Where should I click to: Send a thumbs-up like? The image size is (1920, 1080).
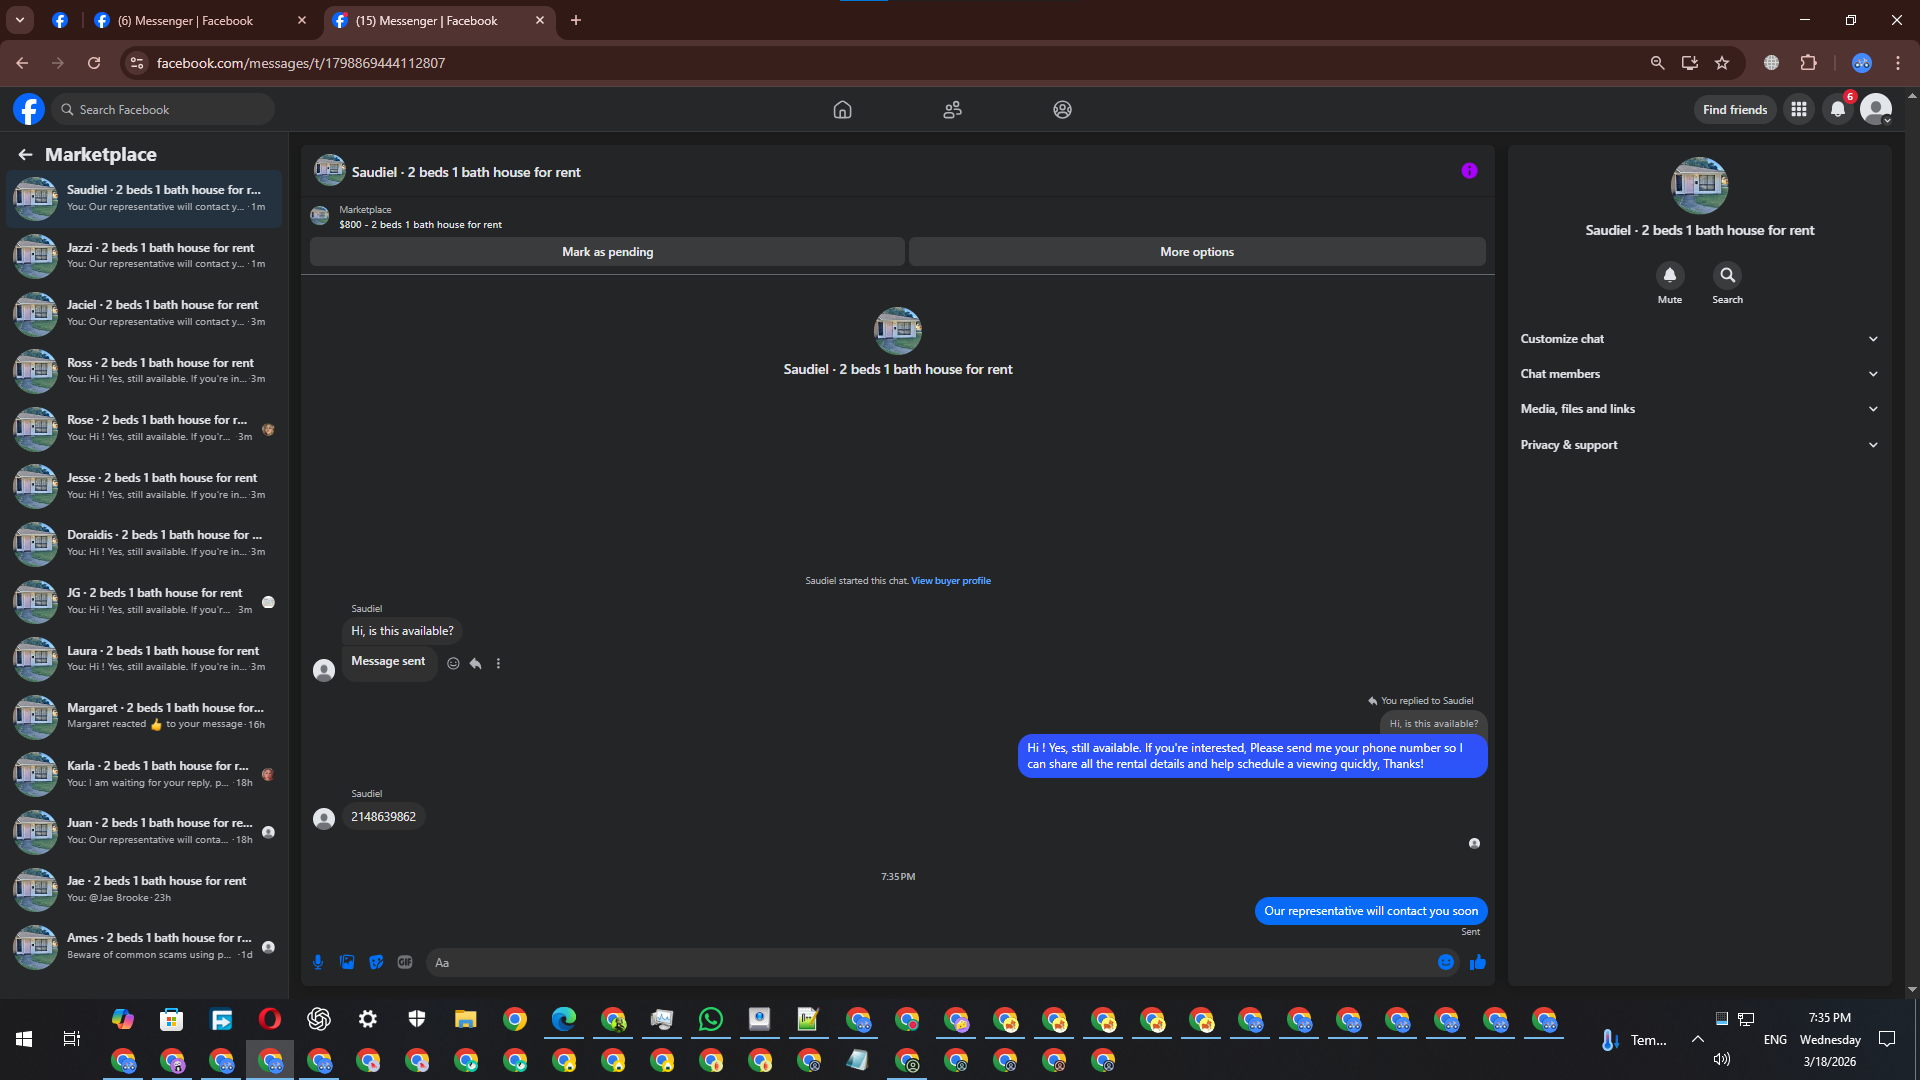click(x=1478, y=962)
